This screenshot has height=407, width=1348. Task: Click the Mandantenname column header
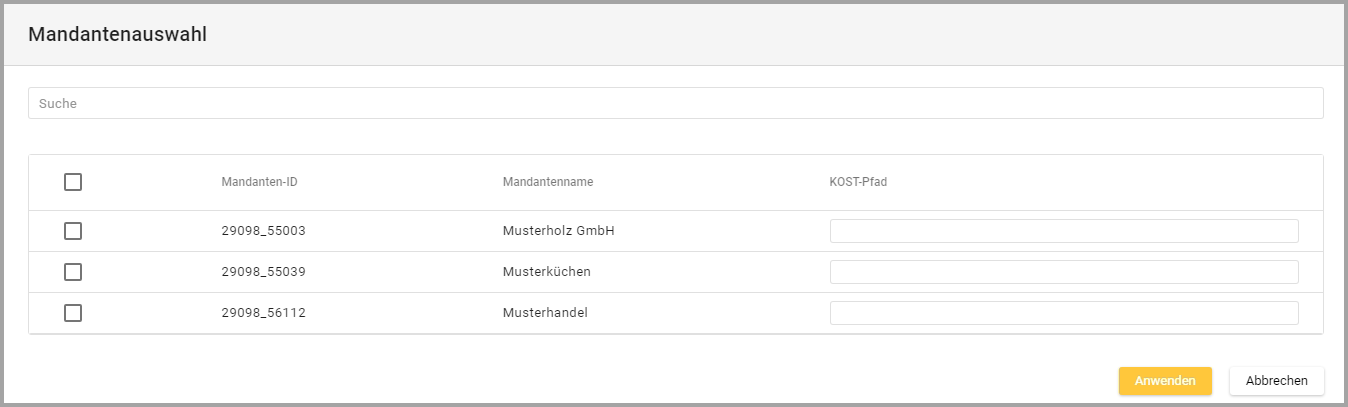(548, 182)
